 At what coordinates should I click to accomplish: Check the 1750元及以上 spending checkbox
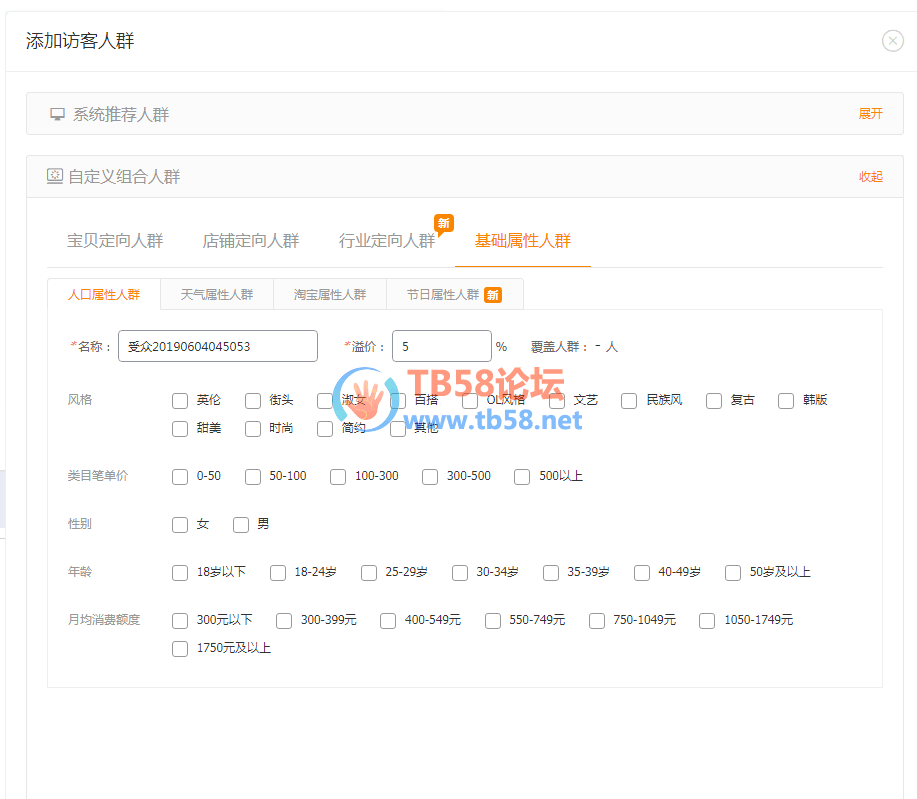pos(180,649)
